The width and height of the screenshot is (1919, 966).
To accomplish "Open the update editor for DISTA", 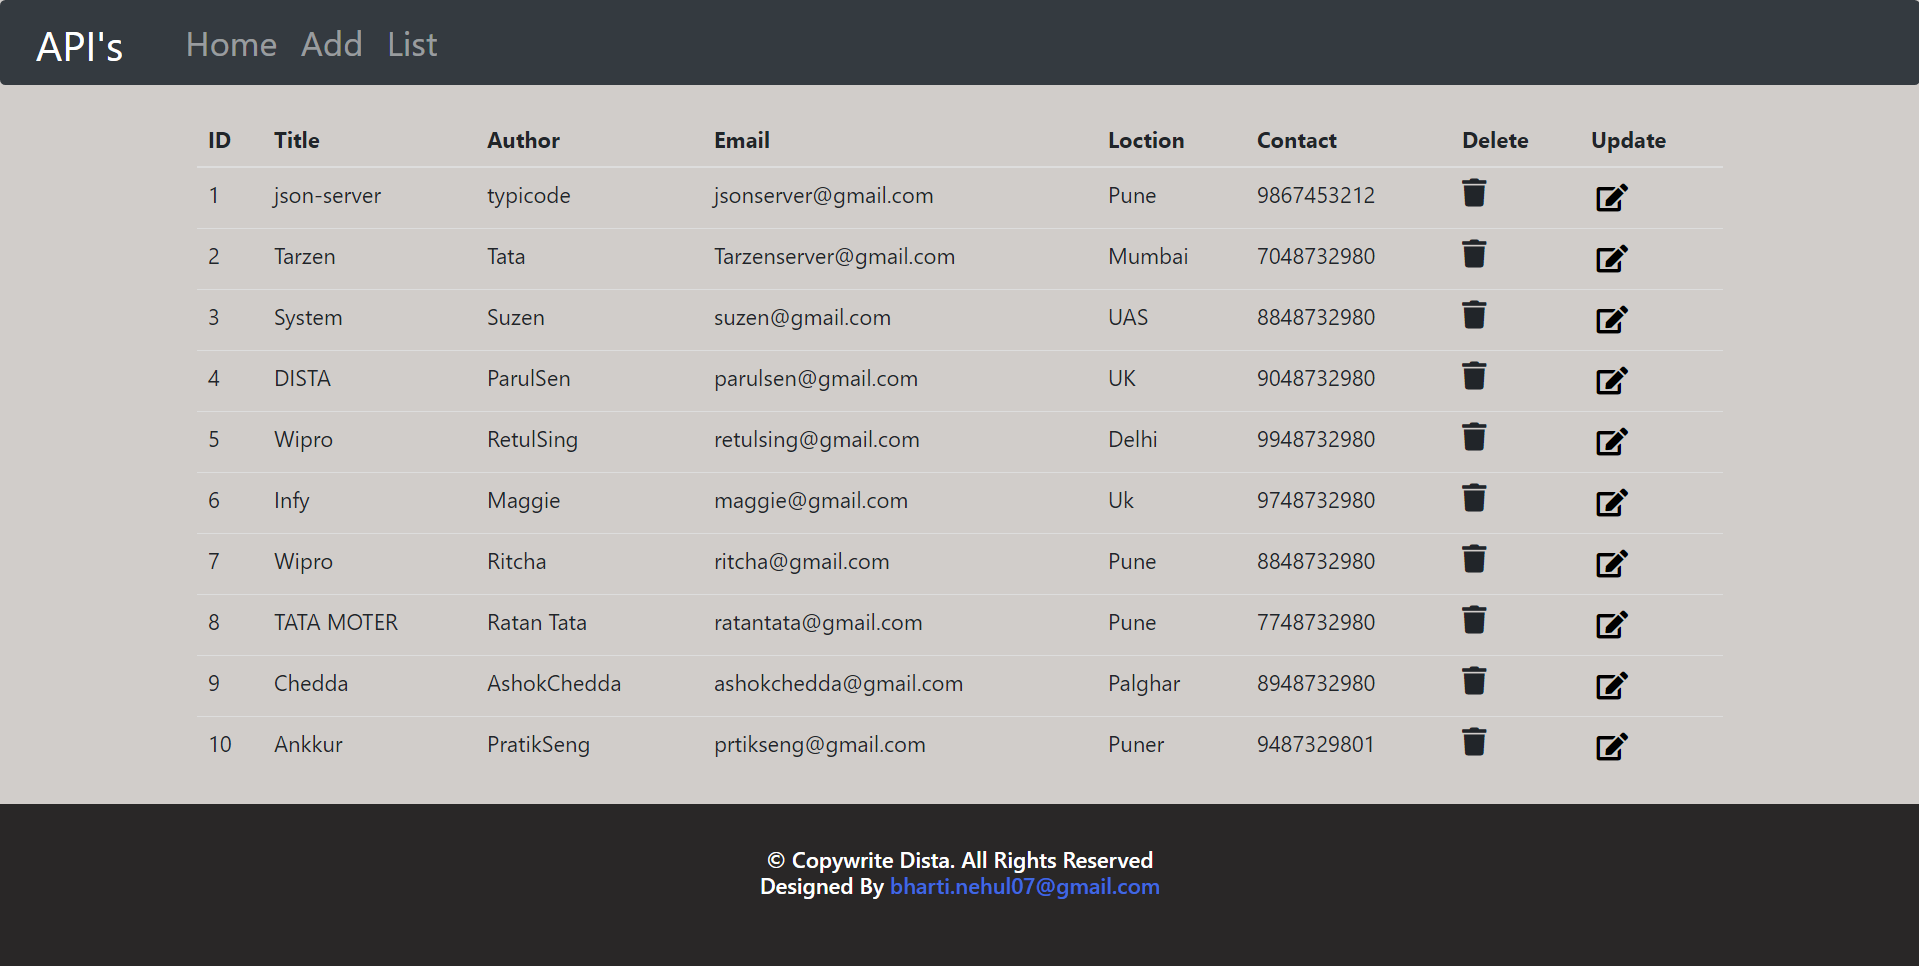I will [1610, 381].
